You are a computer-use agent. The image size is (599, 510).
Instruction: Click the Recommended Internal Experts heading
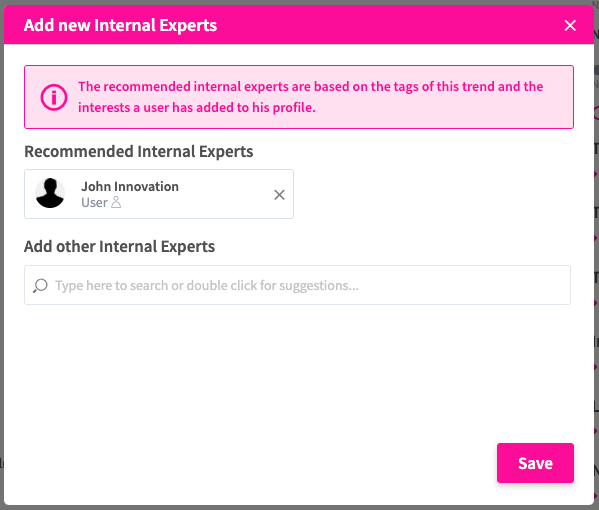pyautogui.click(x=139, y=151)
